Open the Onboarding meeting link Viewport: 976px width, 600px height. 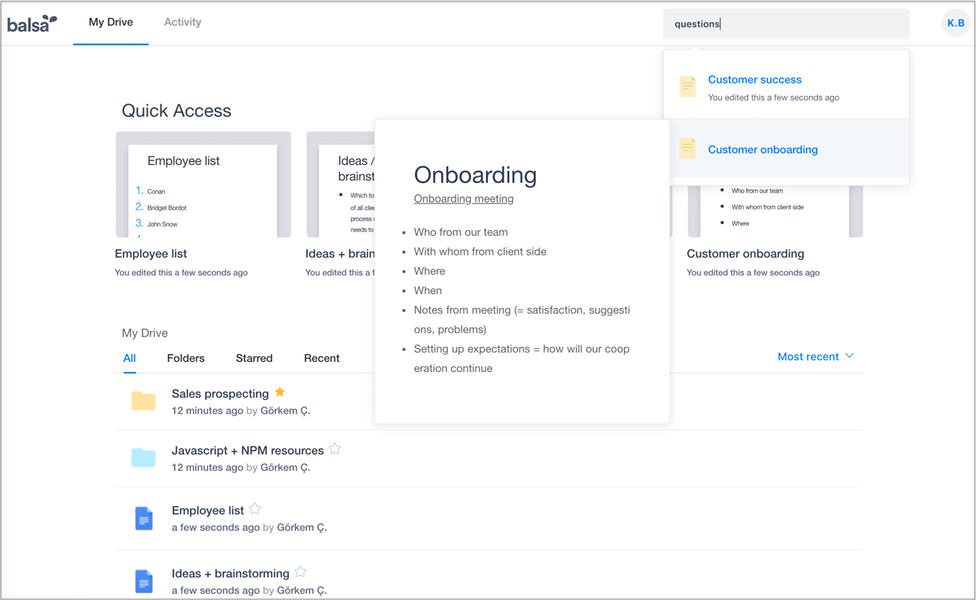click(x=463, y=198)
